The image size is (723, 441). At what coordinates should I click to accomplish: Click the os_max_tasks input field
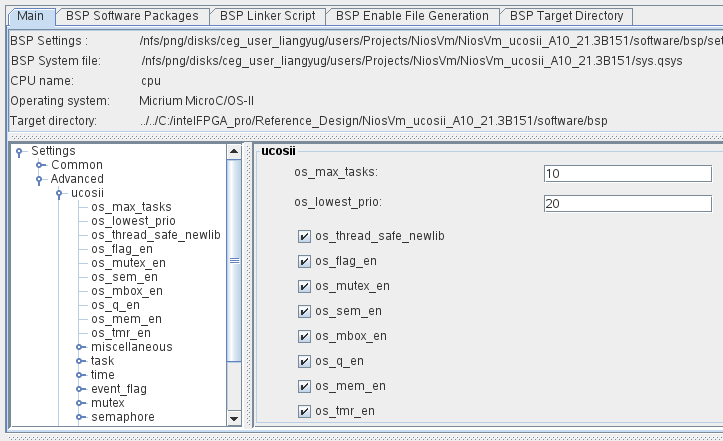[x=627, y=173]
